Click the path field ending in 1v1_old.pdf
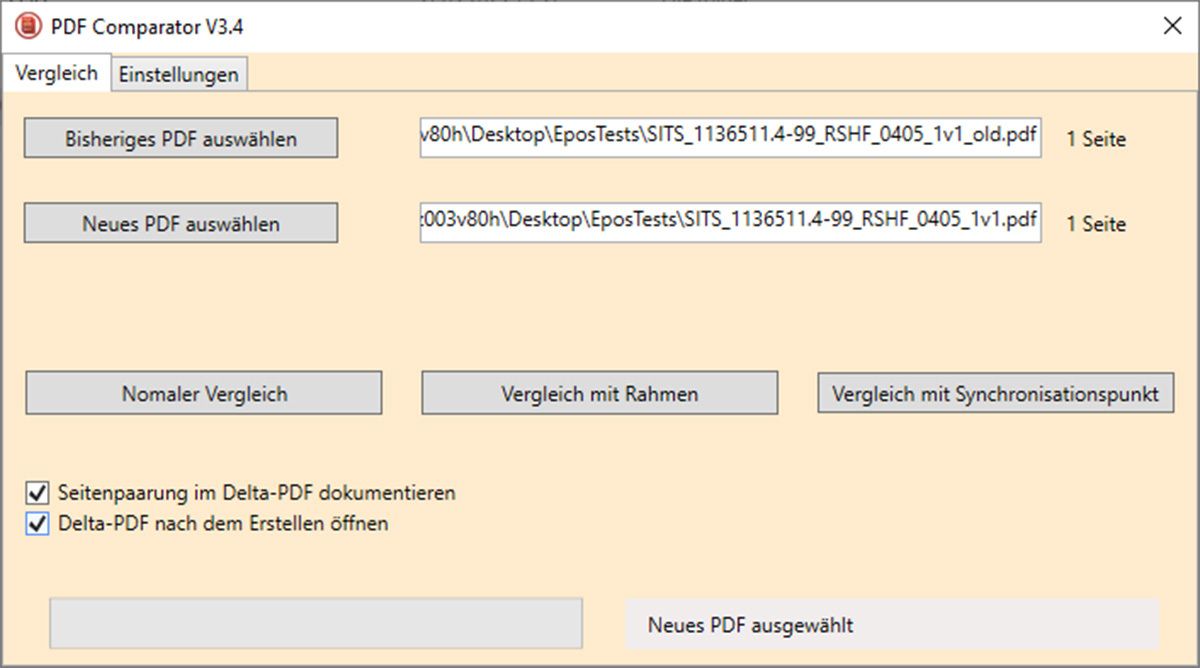The width and height of the screenshot is (1200, 668). pyautogui.click(x=730, y=139)
